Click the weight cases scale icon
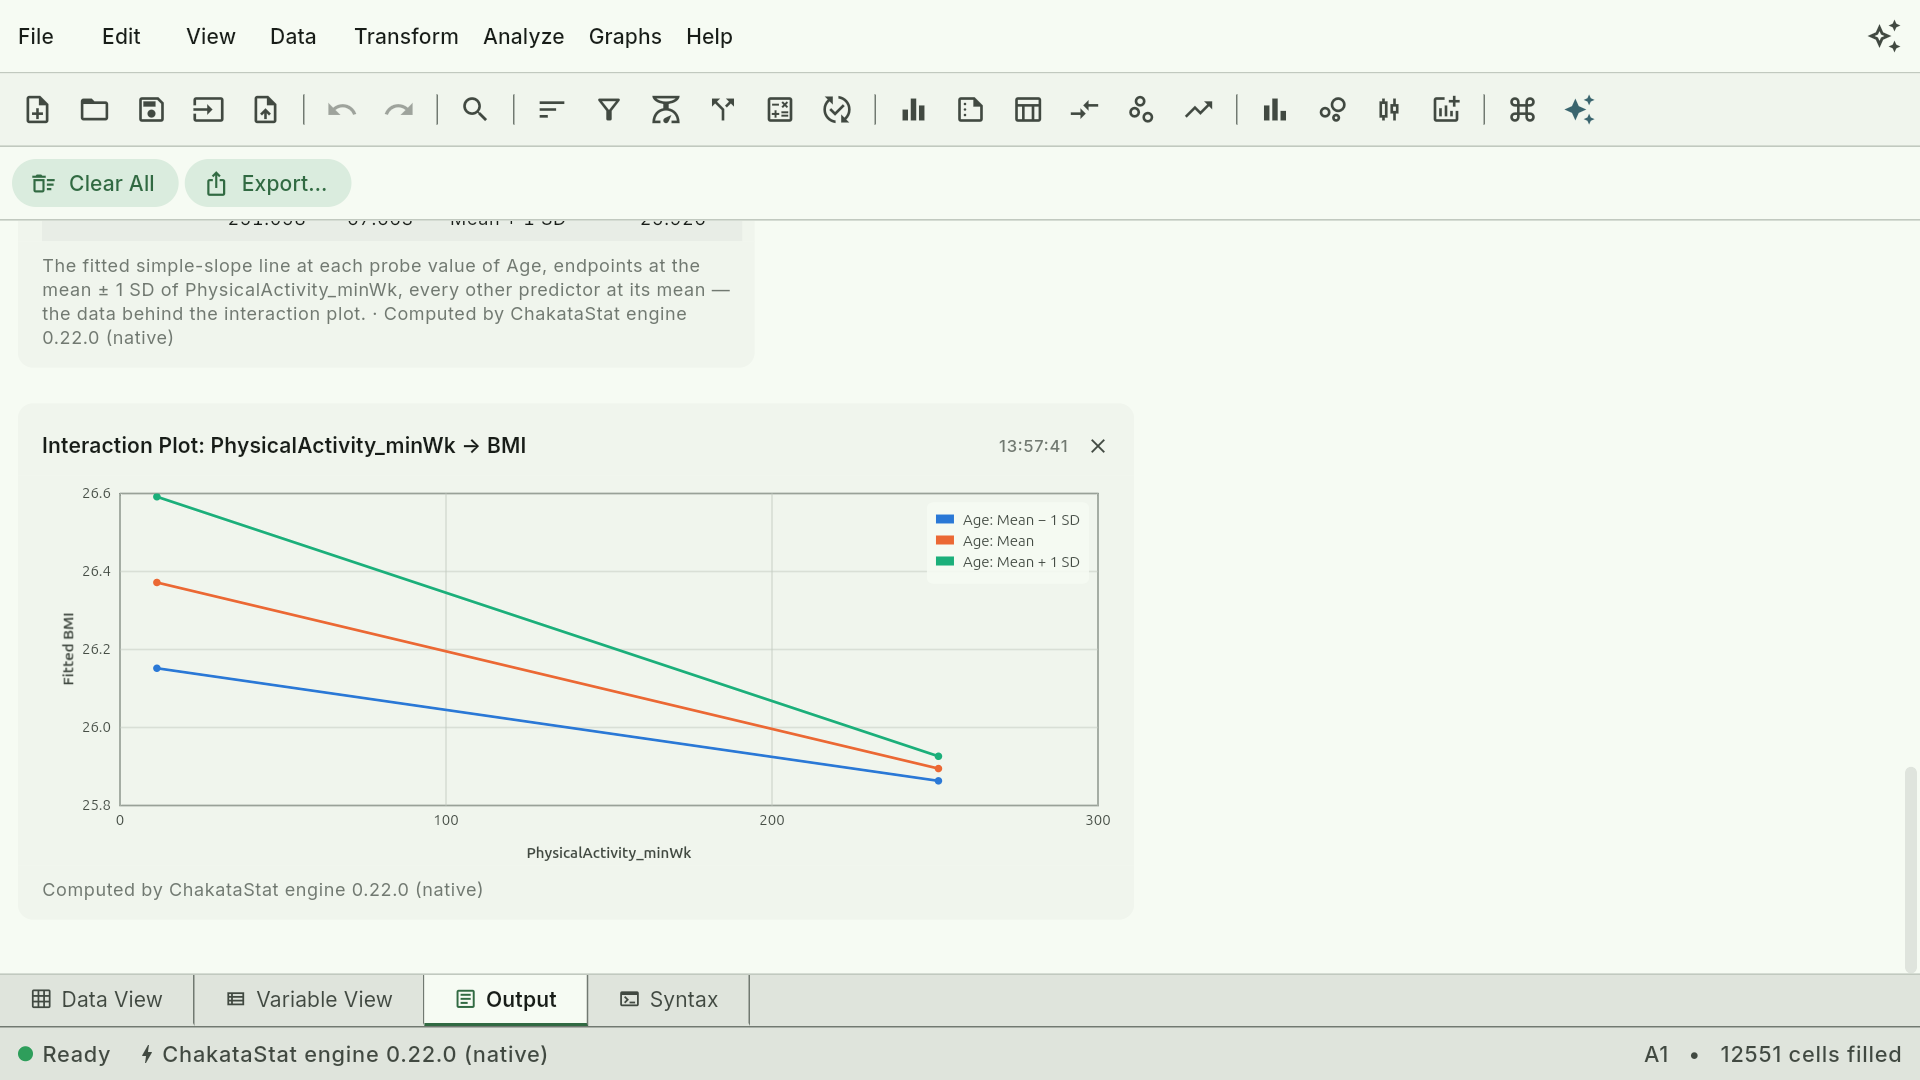The width and height of the screenshot is (1920, 1080). coord(666,110)
